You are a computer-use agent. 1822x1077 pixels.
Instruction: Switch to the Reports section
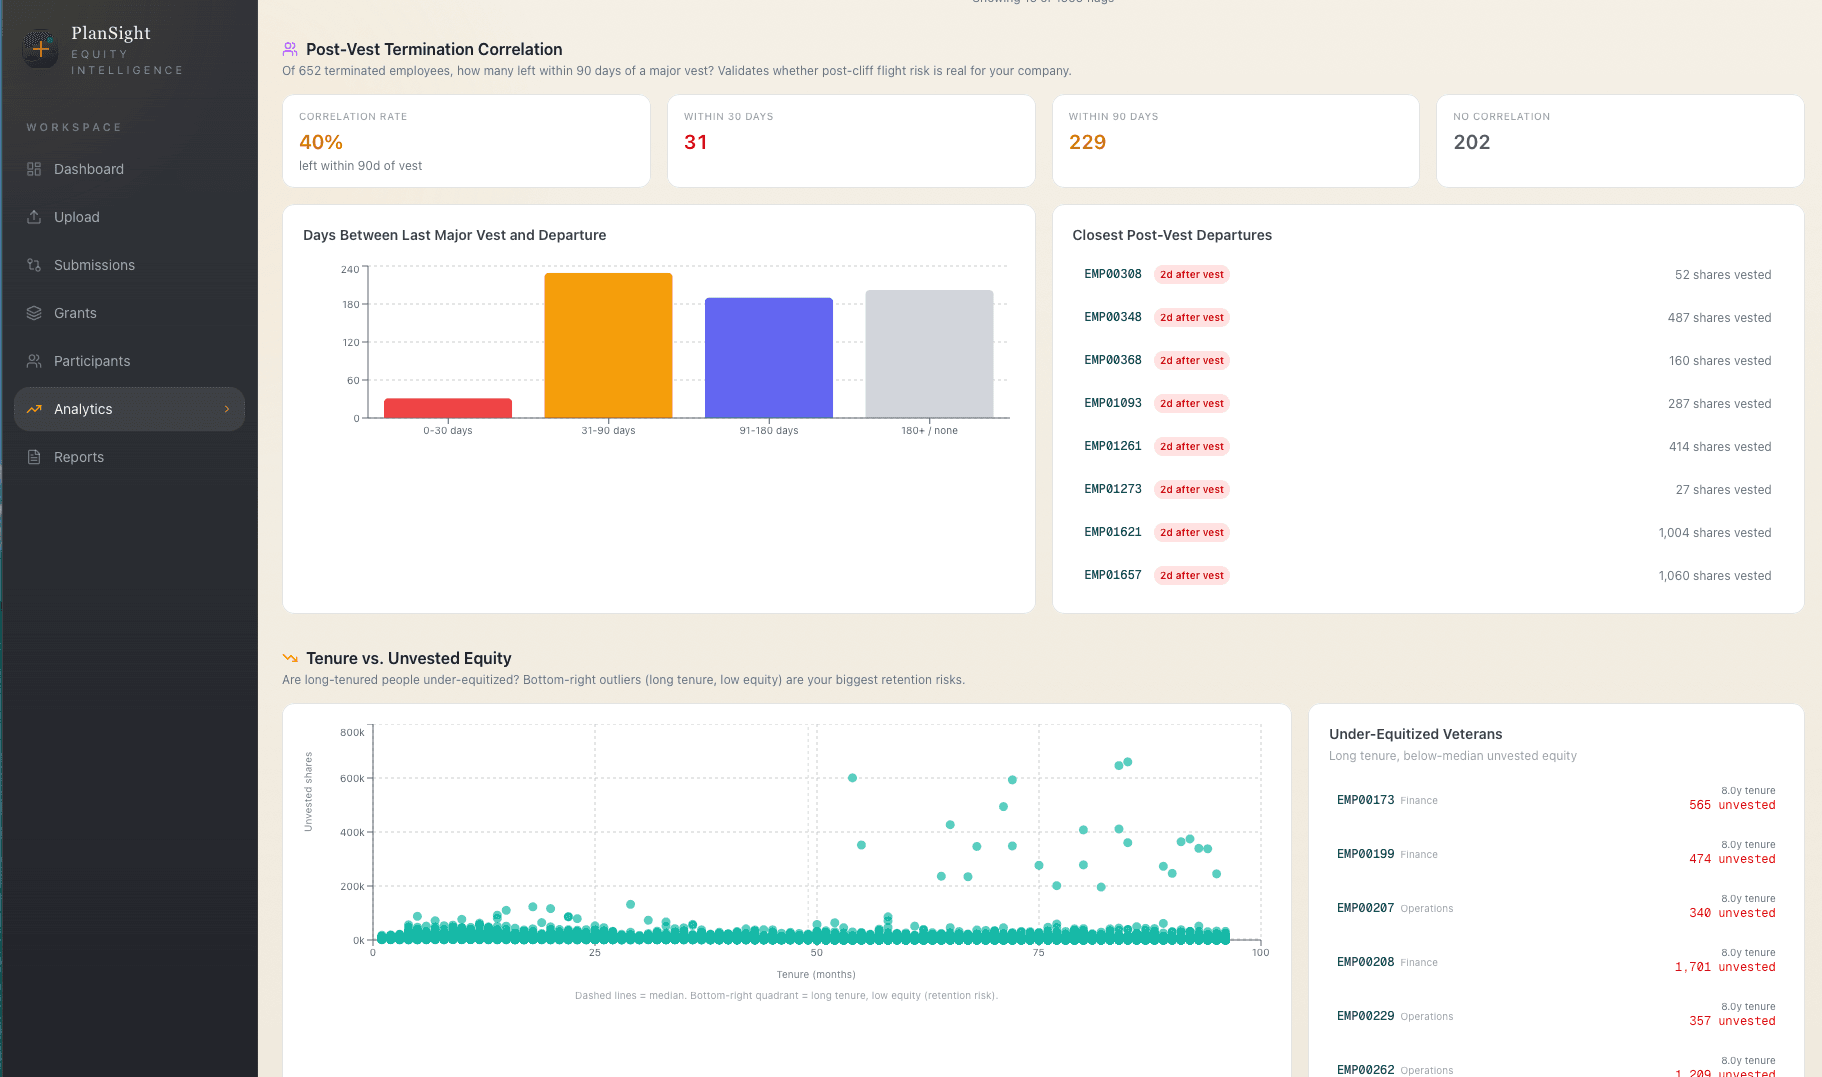79,457
